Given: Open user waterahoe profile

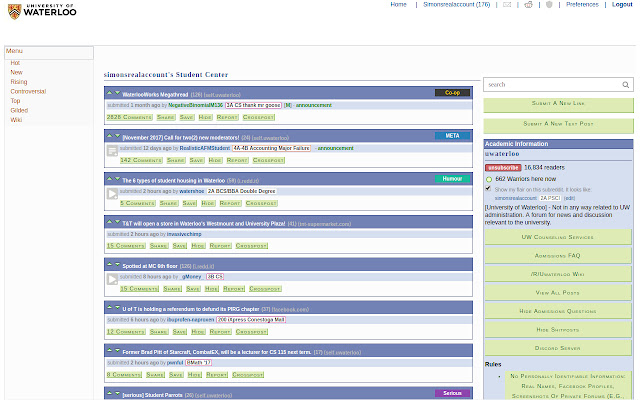Looking at the screenshot, I should click(x=191, y=191).
